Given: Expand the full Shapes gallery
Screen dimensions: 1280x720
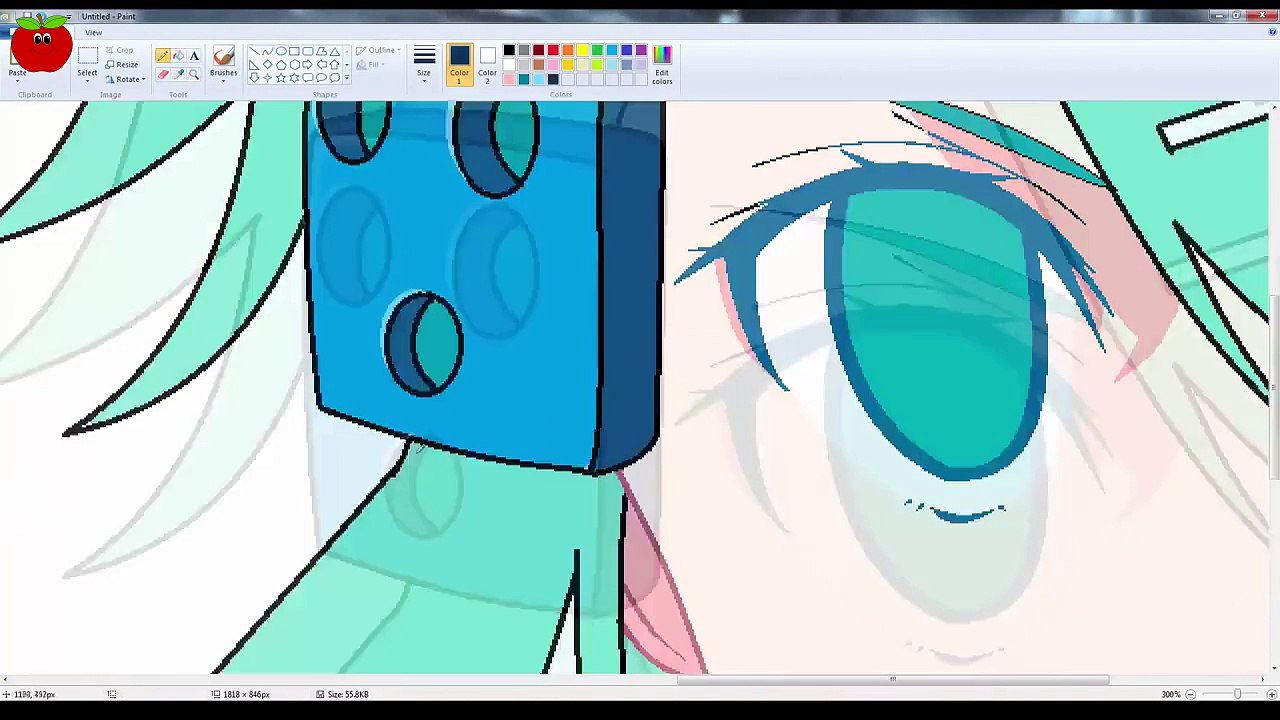Looking at the screenshot, I should [347, 78].
